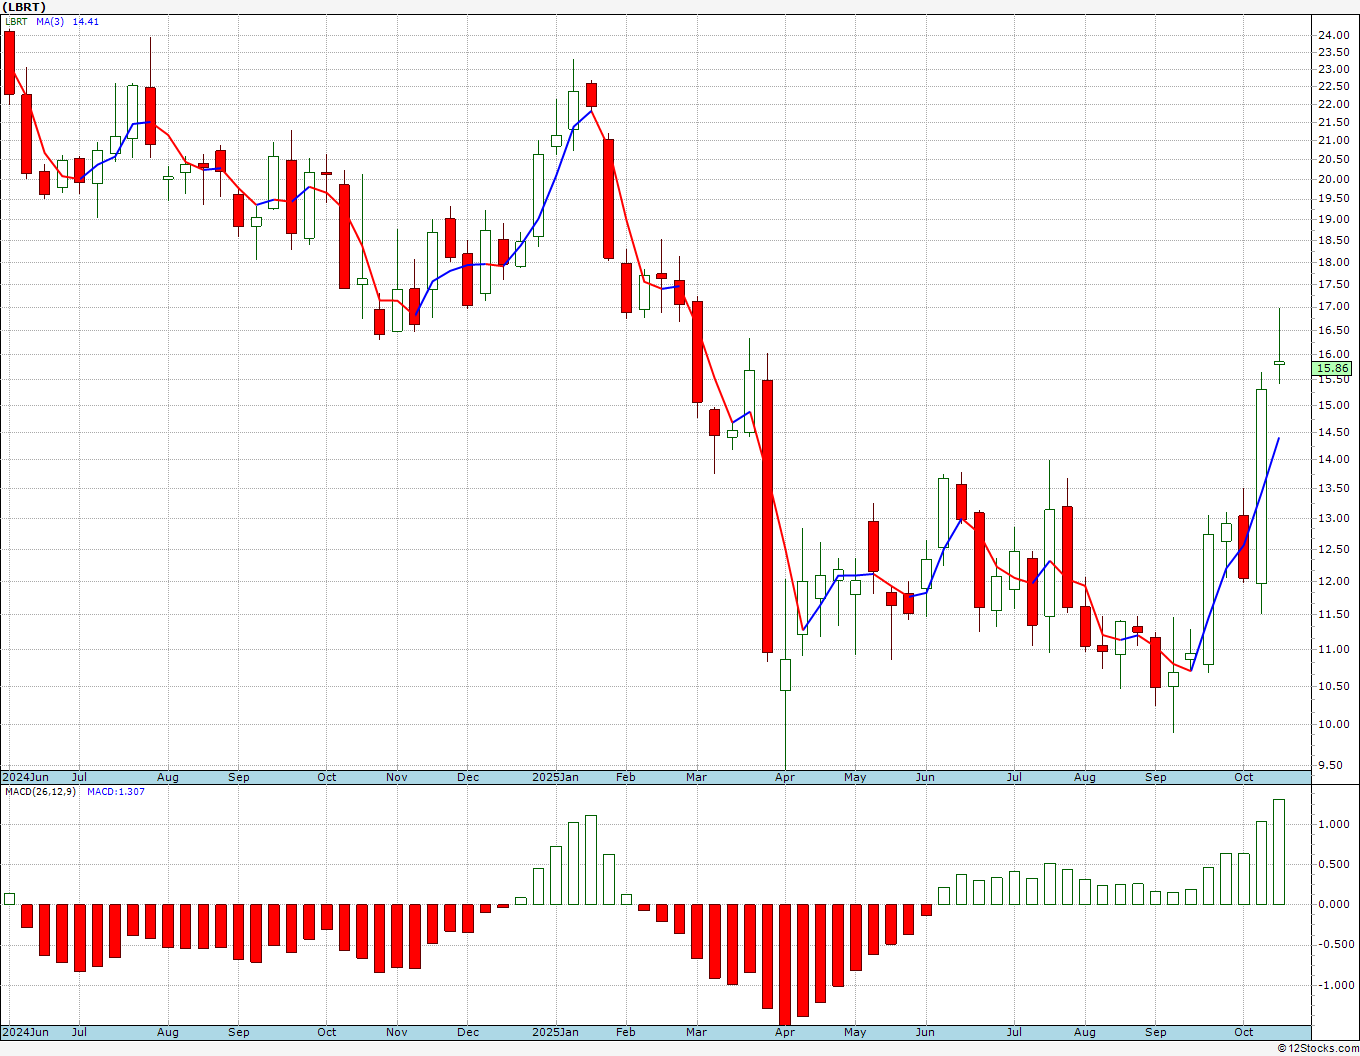The height and width of the screenshot is (1056, 1360).
Task: Select the 0.500 MACD axis label
Action: click(x=1333, y=864)
